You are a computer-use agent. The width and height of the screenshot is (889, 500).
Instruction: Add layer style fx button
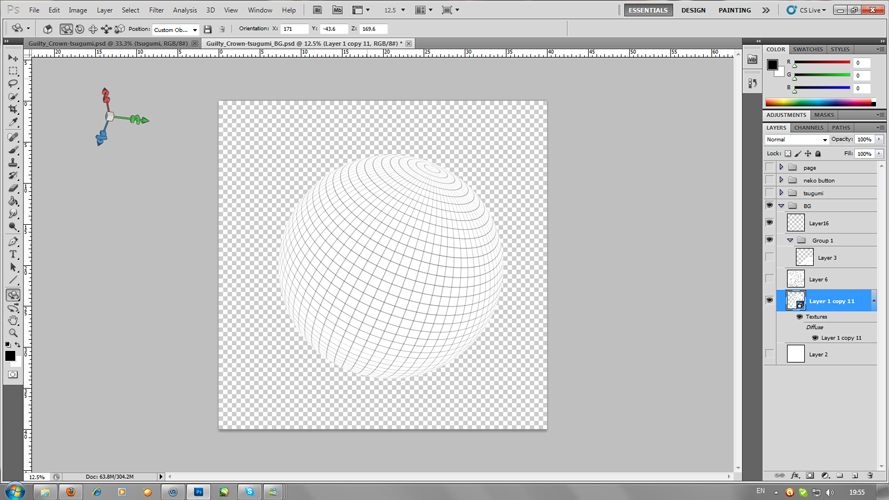tap(795, 476)
